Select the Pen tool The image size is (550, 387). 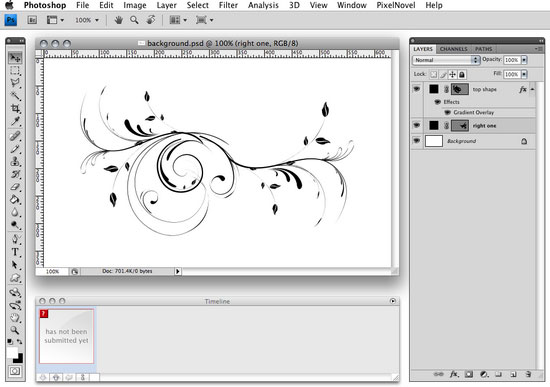point(15,239)
